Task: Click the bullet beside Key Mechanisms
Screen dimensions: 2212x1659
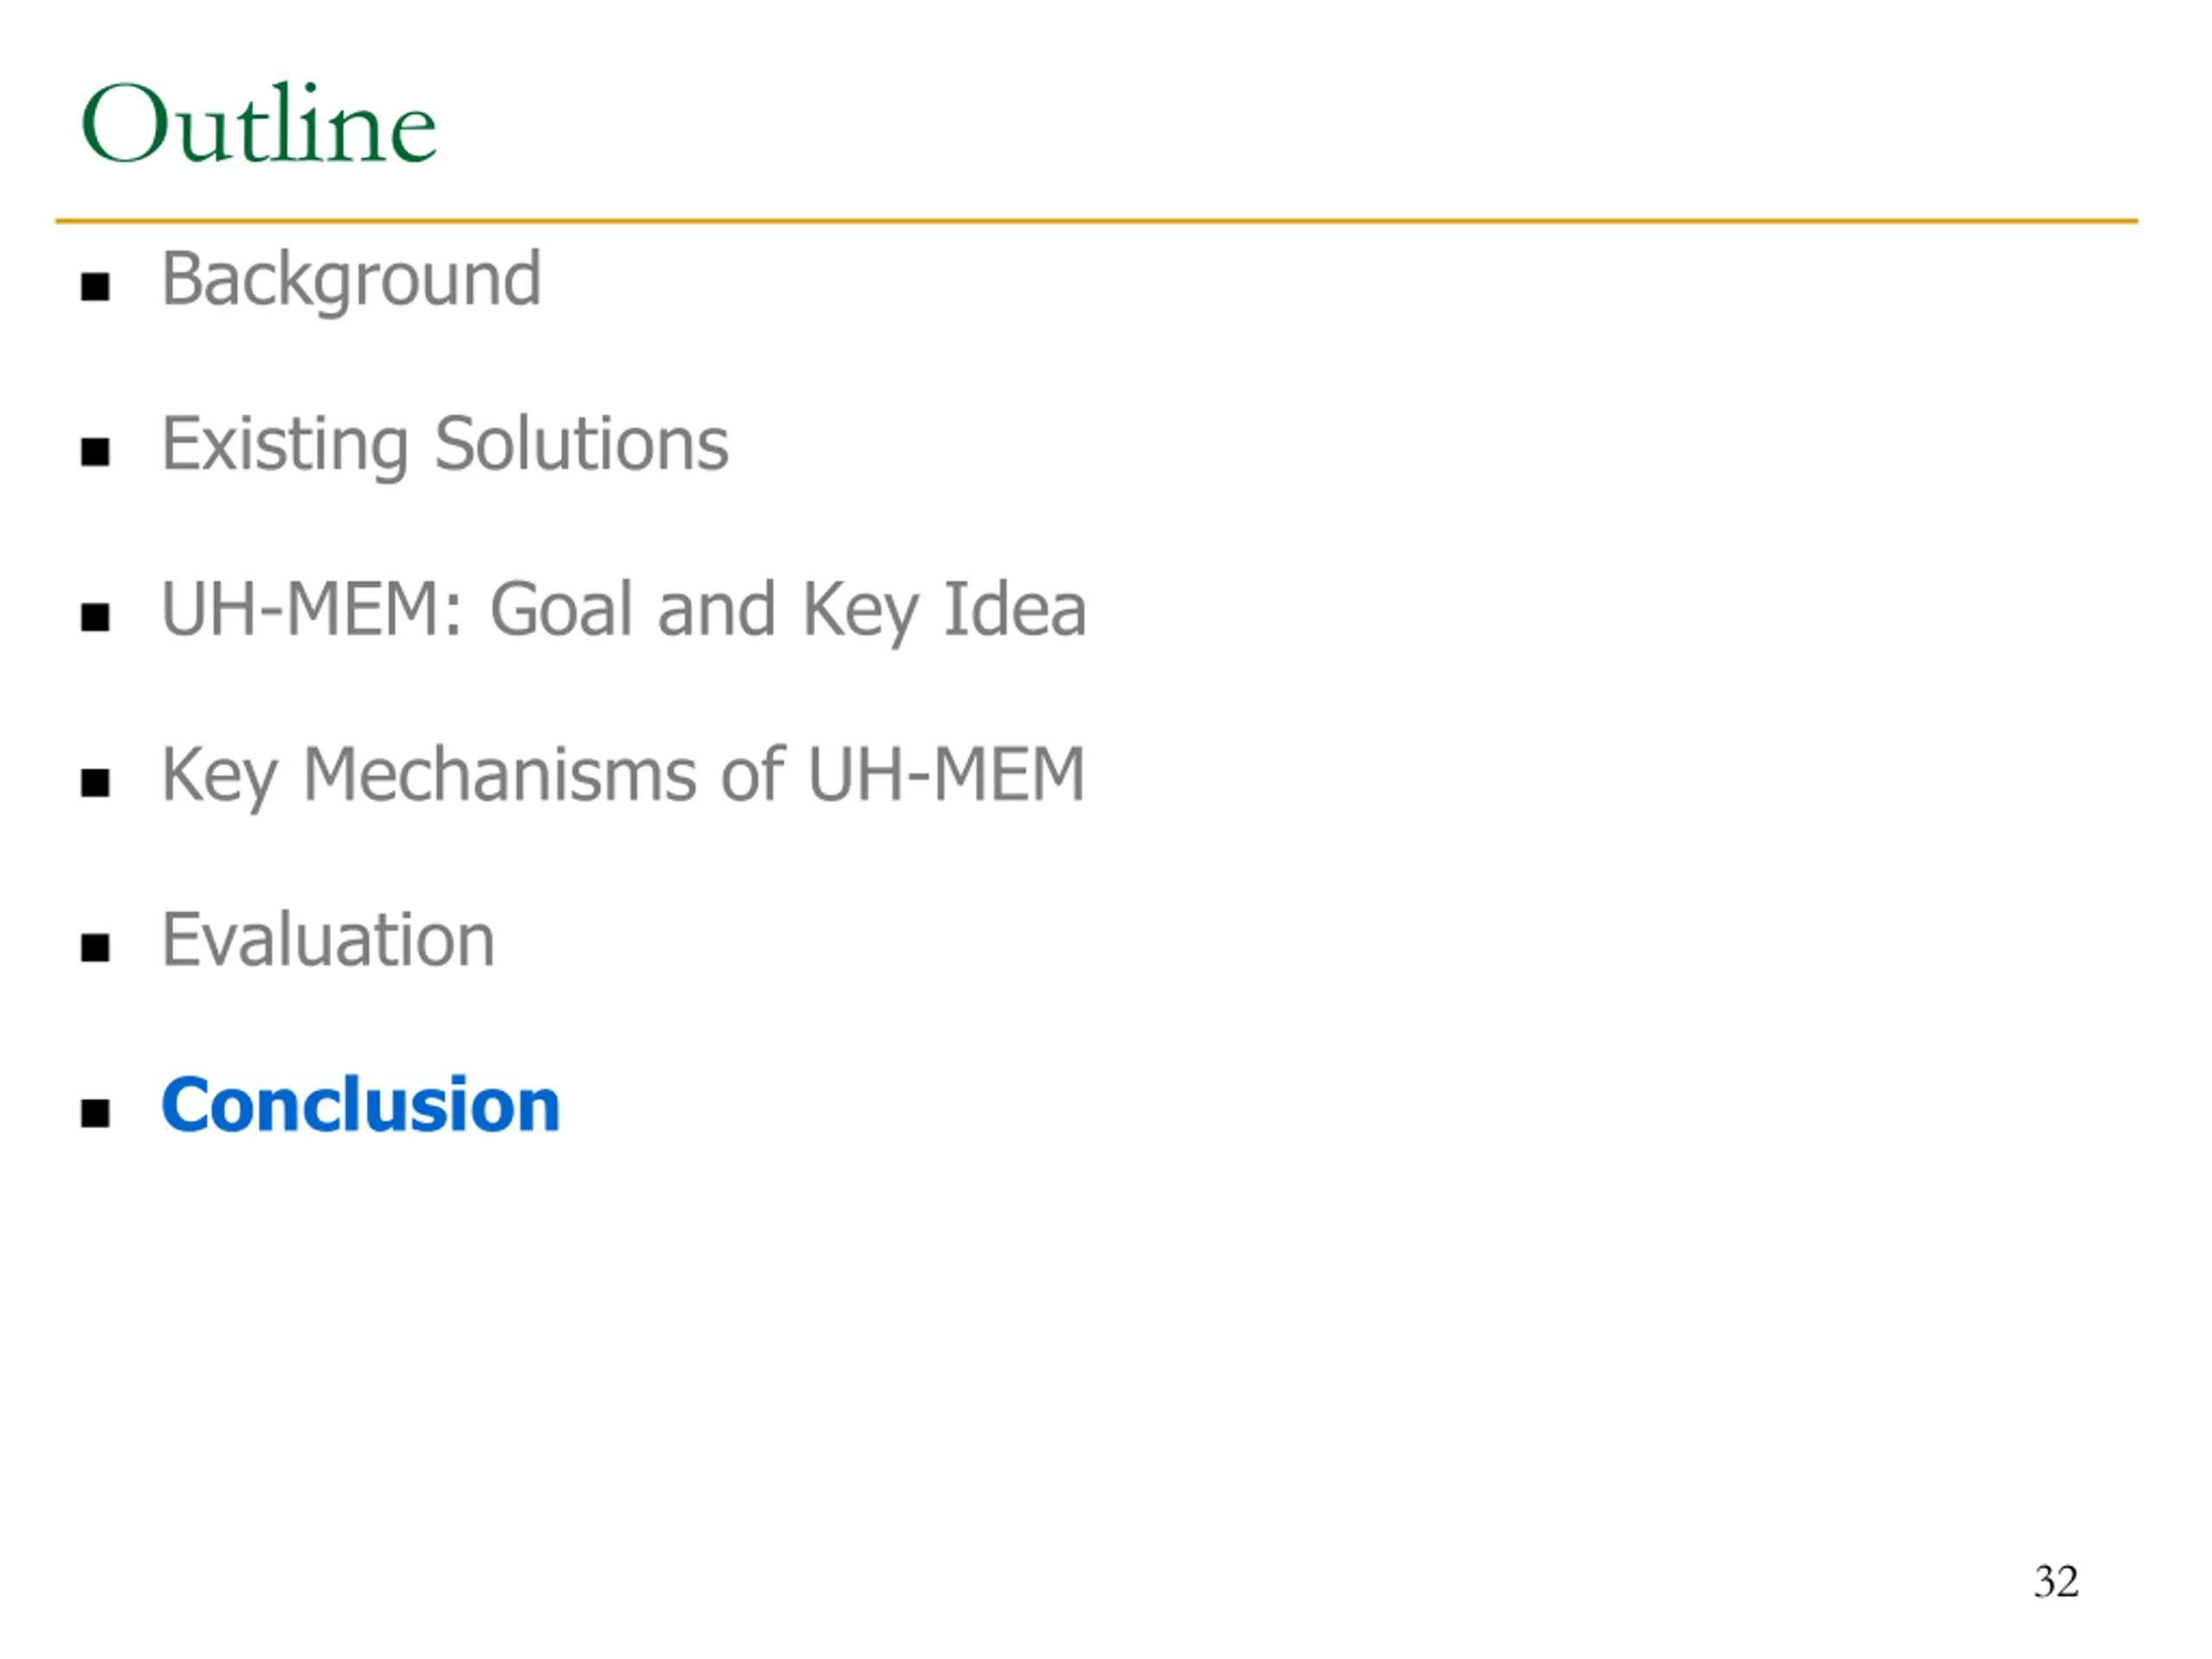Action: click(95, 783)
